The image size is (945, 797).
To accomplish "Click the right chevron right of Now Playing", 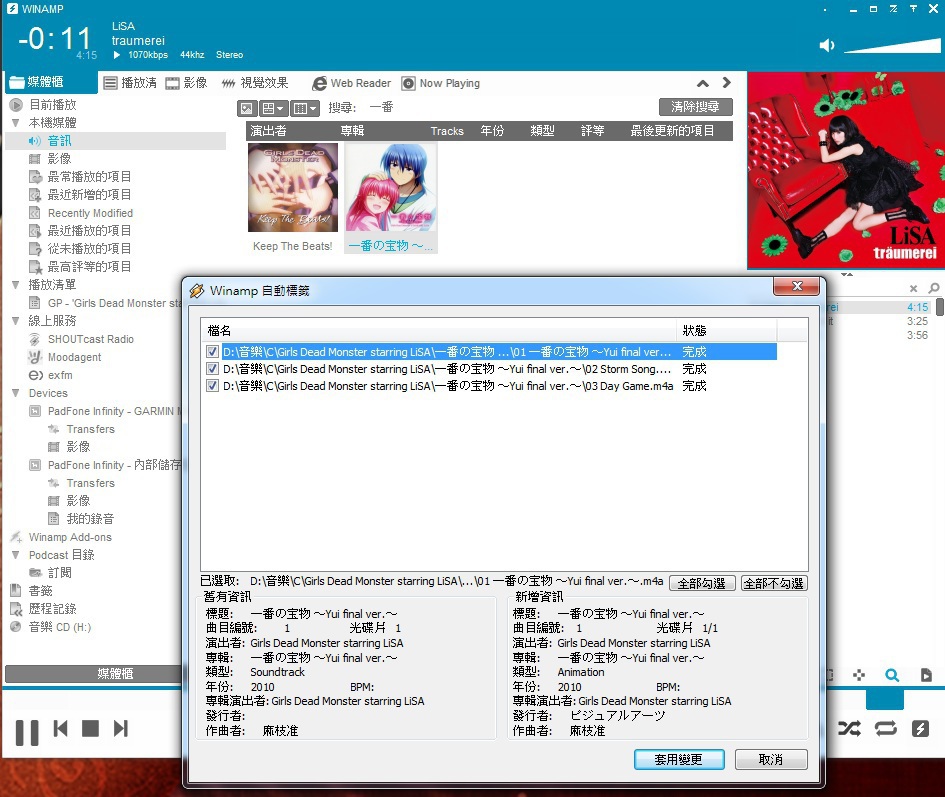I will click(726, 83).
